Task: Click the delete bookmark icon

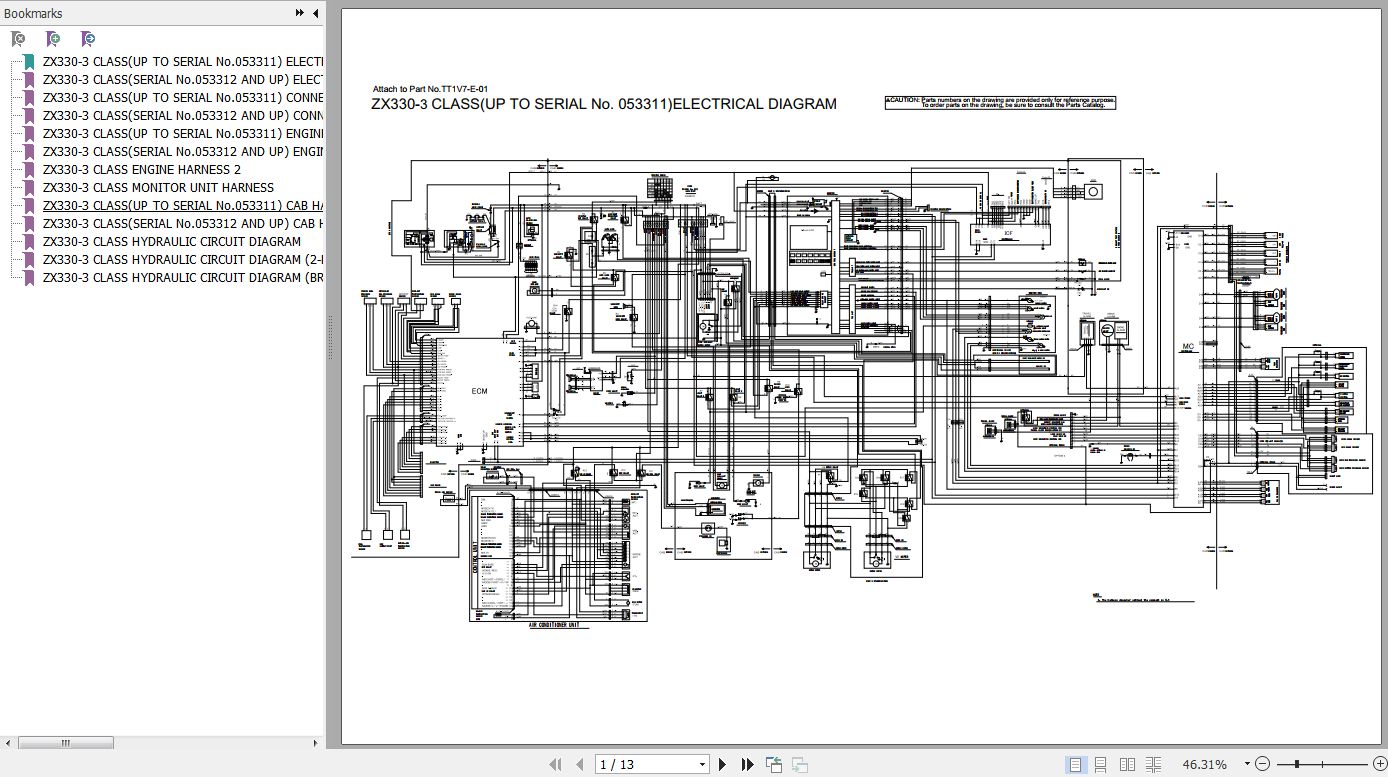Action: (x=18, y=39)
